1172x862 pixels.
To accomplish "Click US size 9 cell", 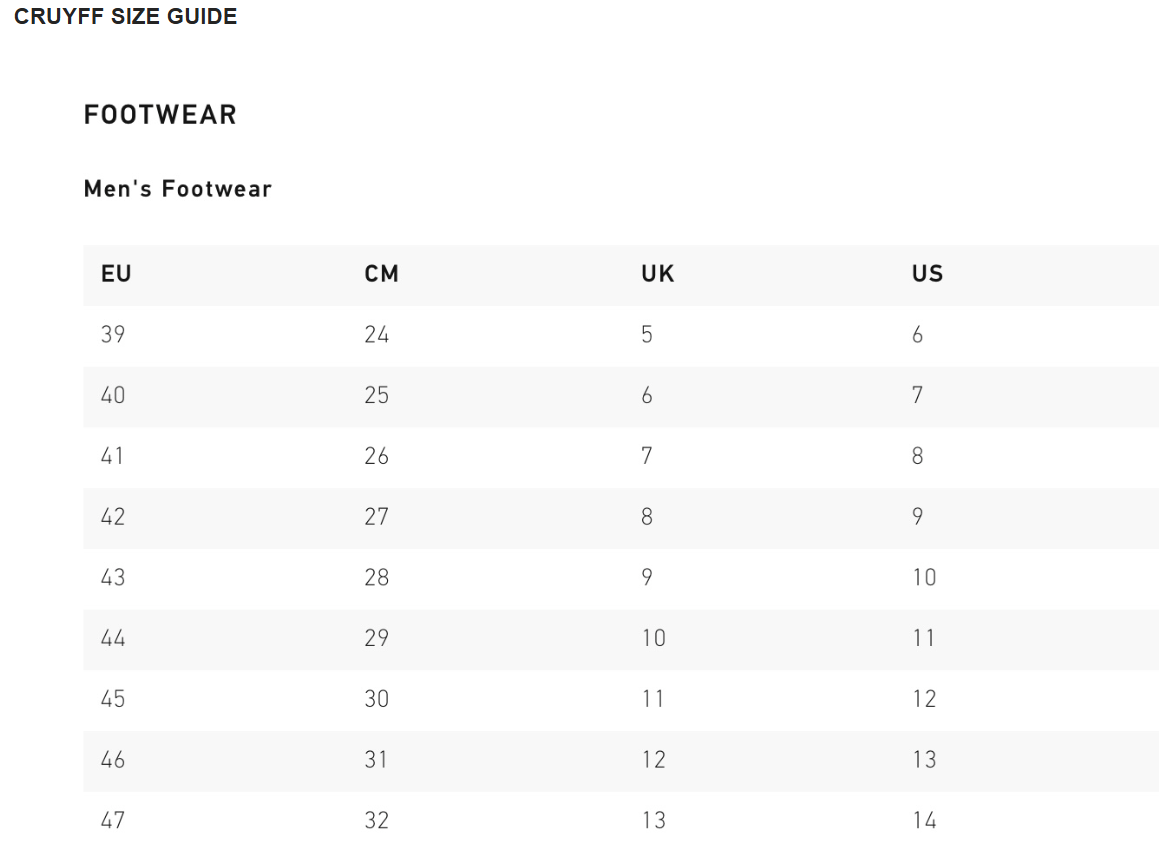I will [x=917, y=517].
